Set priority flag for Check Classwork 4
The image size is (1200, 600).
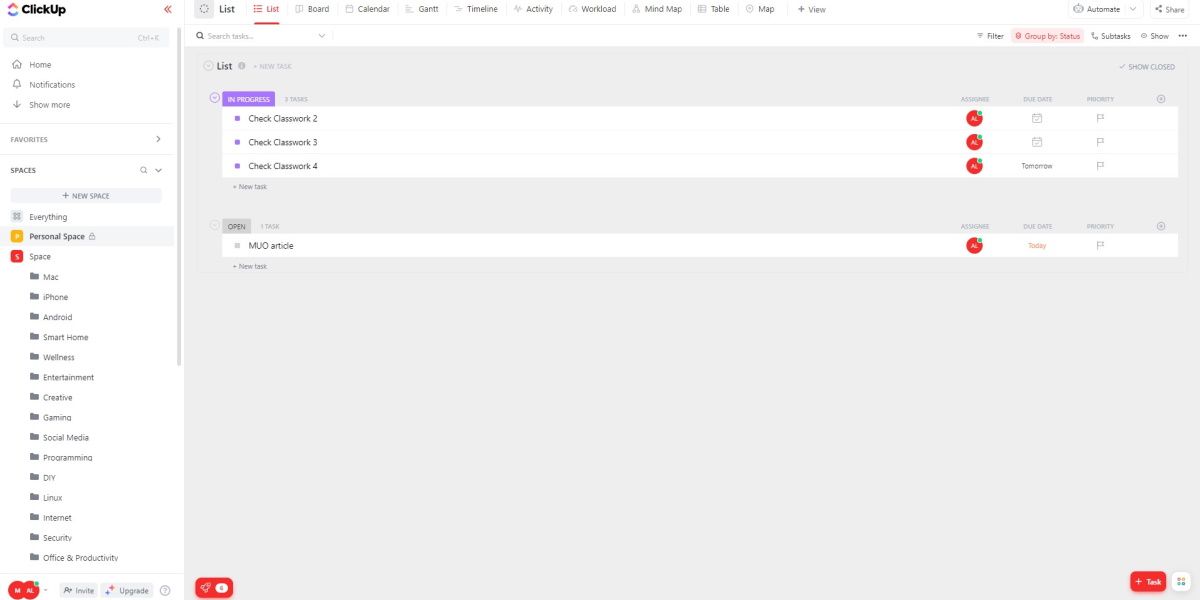1100,166
